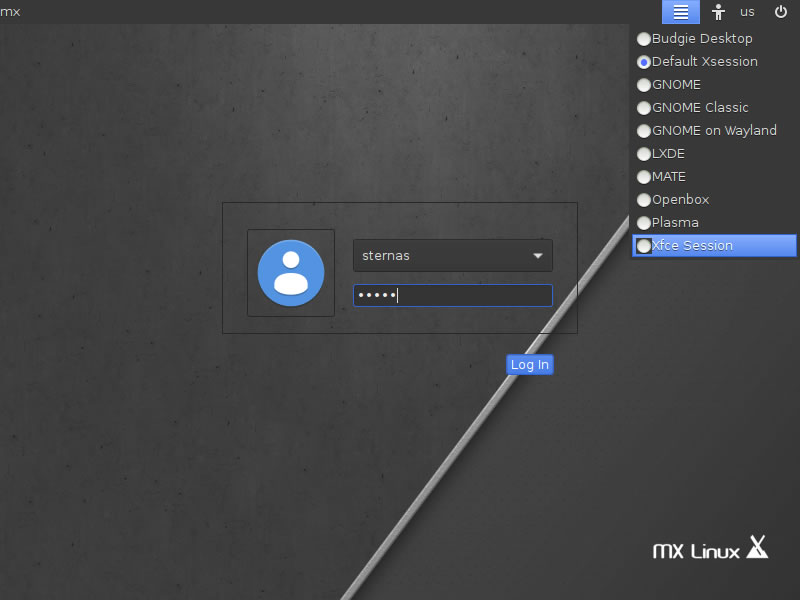Open the power menu icon
The height and width of the screenshot is (600, 800).
coord(781,12)
